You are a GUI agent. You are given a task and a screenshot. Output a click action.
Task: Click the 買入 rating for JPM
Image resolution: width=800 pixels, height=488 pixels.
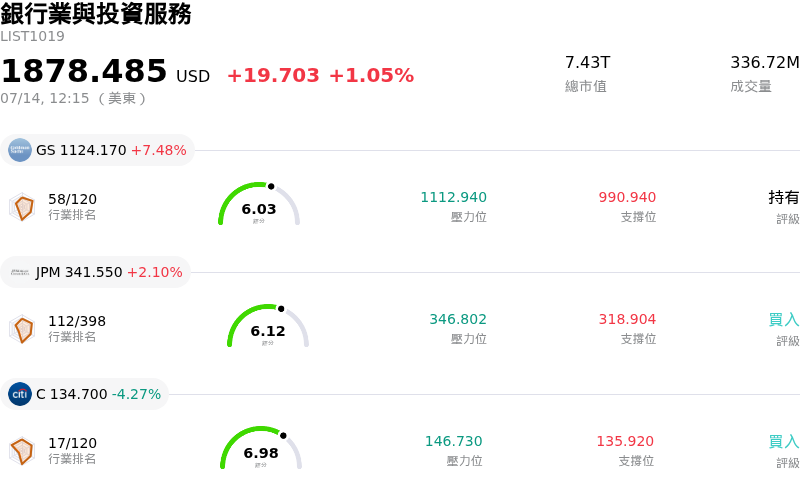click(784, 320)
